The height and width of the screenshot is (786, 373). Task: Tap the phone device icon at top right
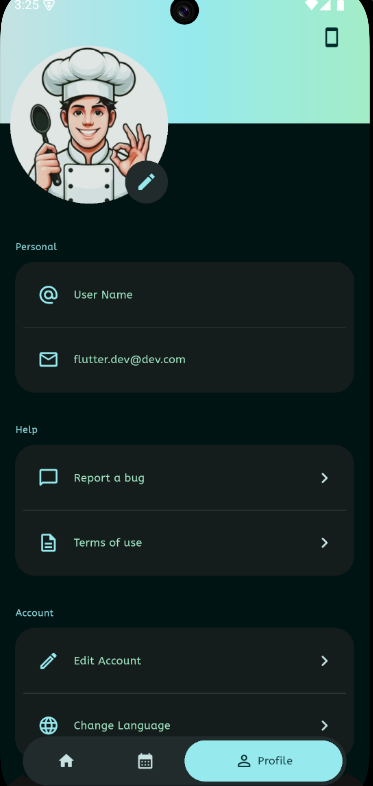(x=331, y=38)
